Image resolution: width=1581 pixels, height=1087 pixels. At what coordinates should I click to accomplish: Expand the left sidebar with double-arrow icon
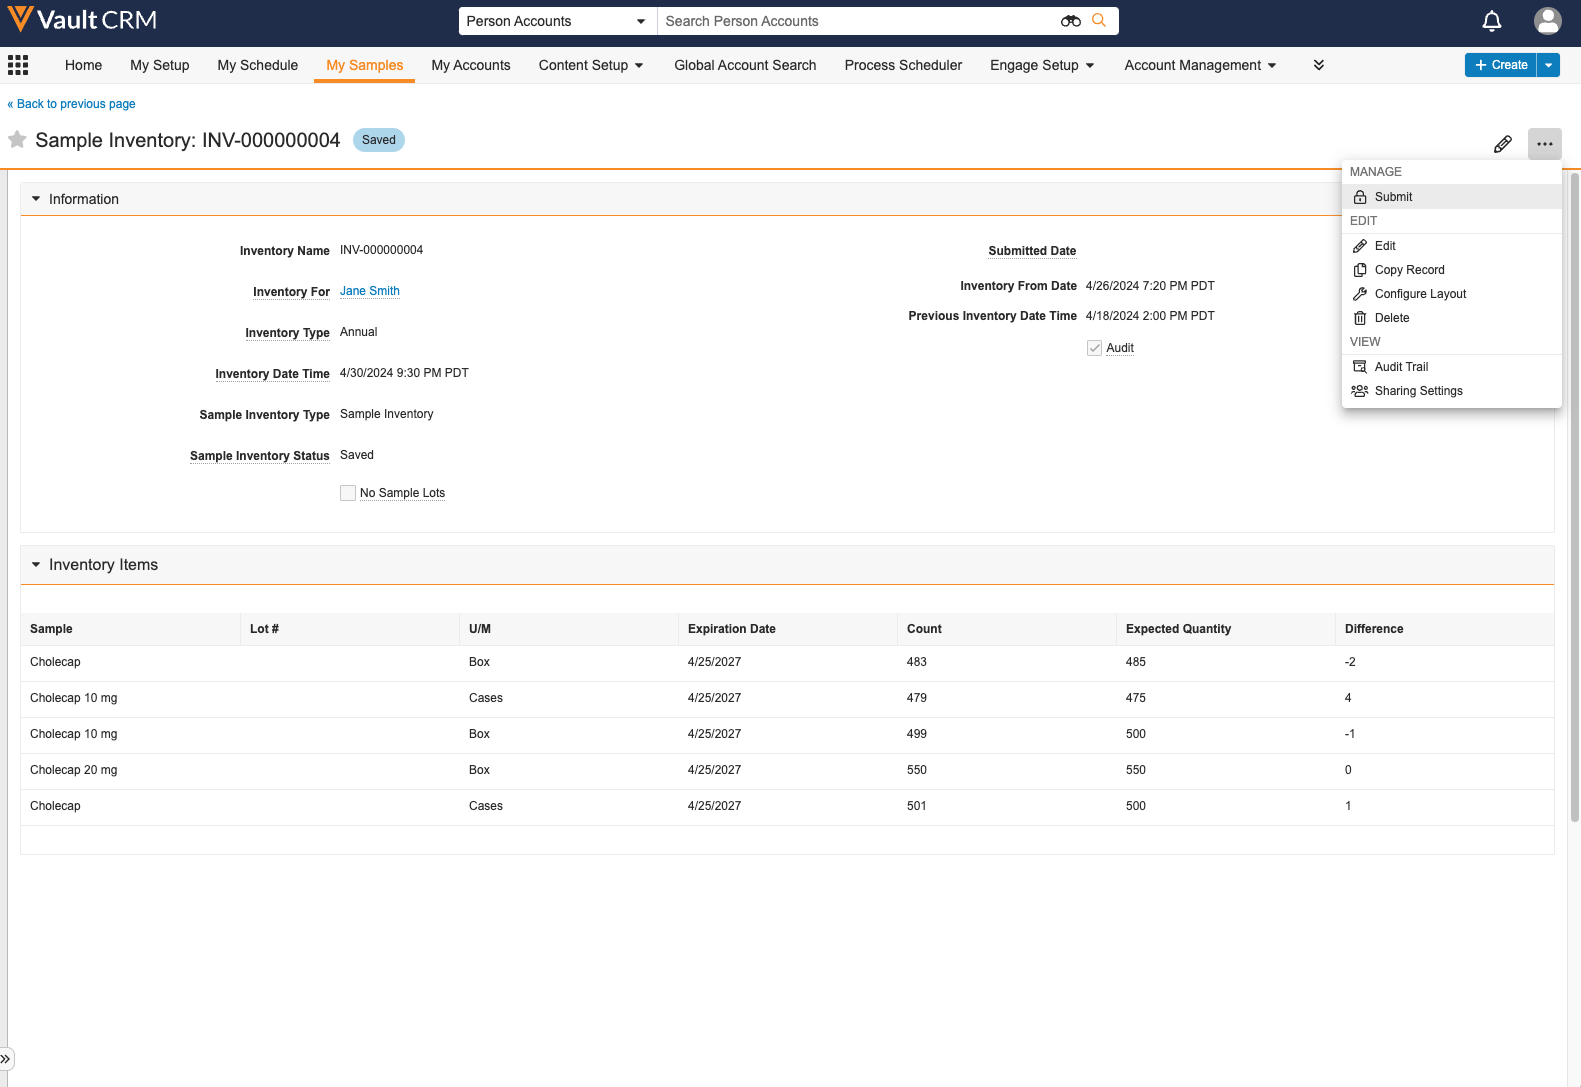point(6,1059)
